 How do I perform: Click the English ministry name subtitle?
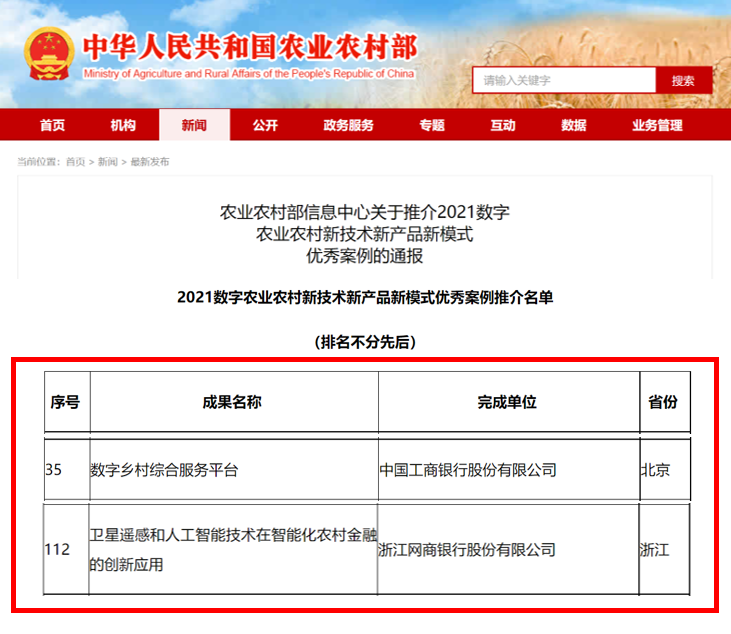[249, 74]
